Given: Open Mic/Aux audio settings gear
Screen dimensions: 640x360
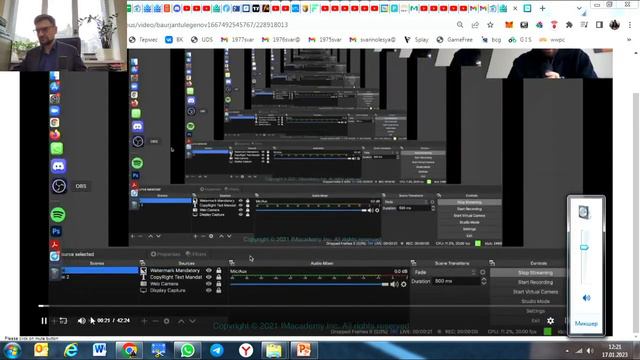Looking at the screenshot, I should [x=404, y=284].
